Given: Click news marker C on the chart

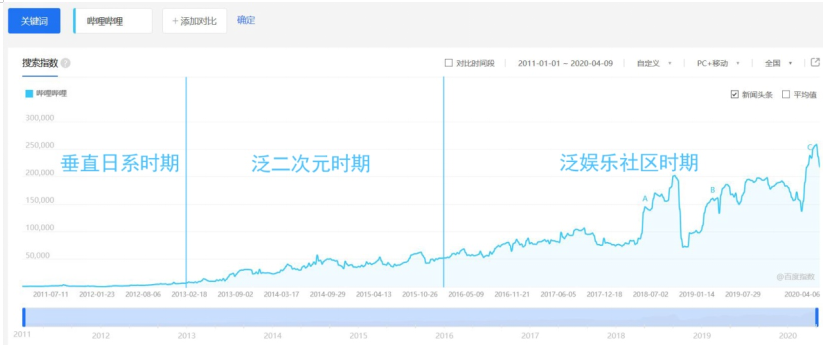Looking at the screenshot, I should [809, 146].
